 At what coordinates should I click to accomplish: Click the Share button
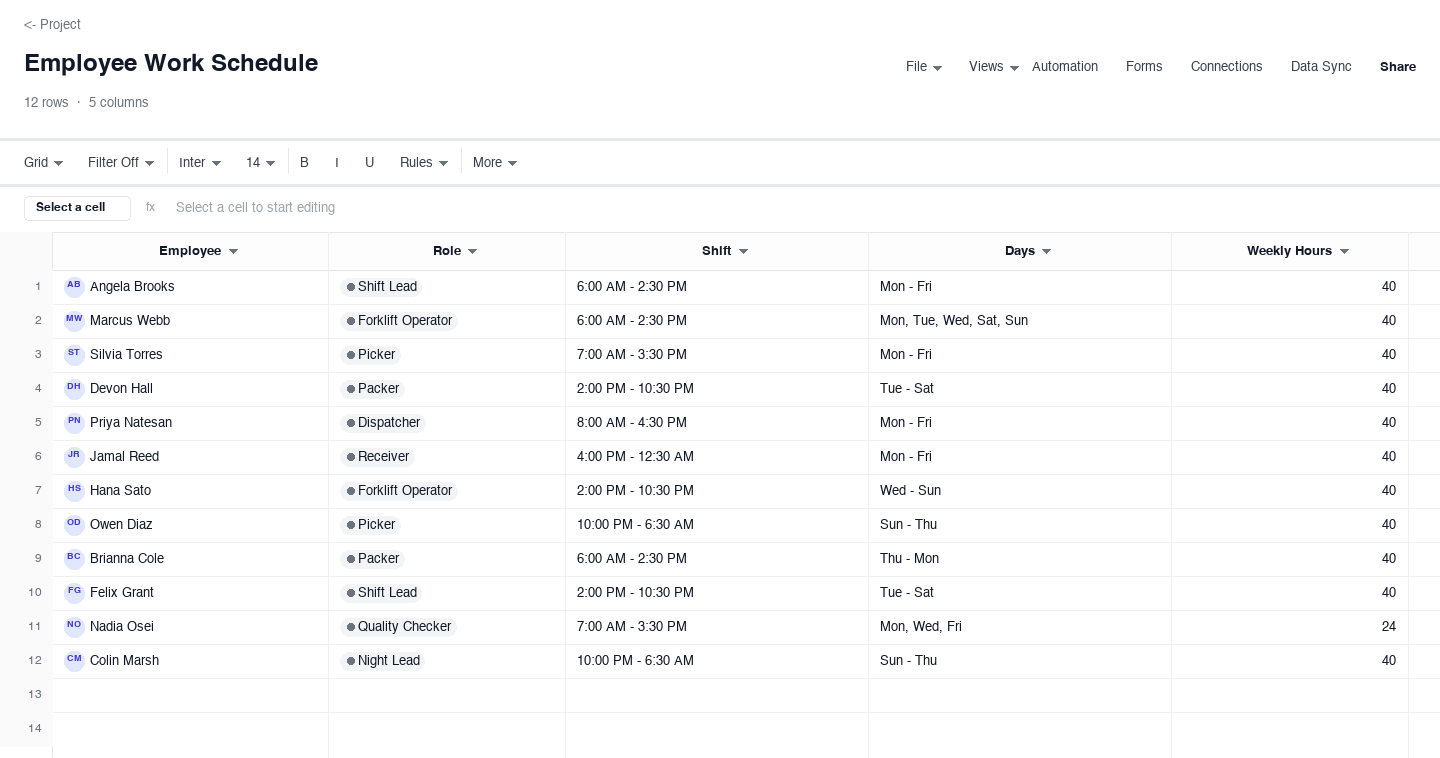1398,67
